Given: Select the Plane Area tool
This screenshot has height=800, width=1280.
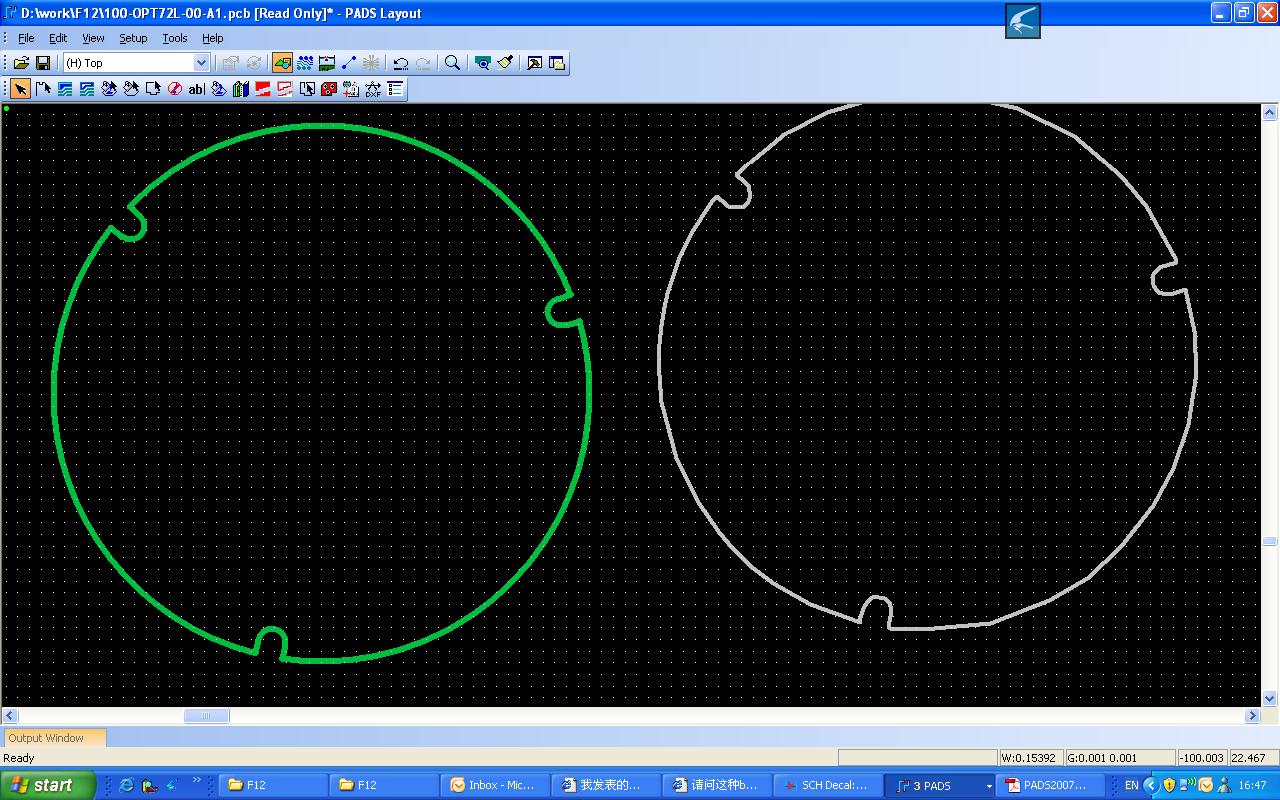Looking at the screenshot, I should pyautogui.click(x=263, y=89).
